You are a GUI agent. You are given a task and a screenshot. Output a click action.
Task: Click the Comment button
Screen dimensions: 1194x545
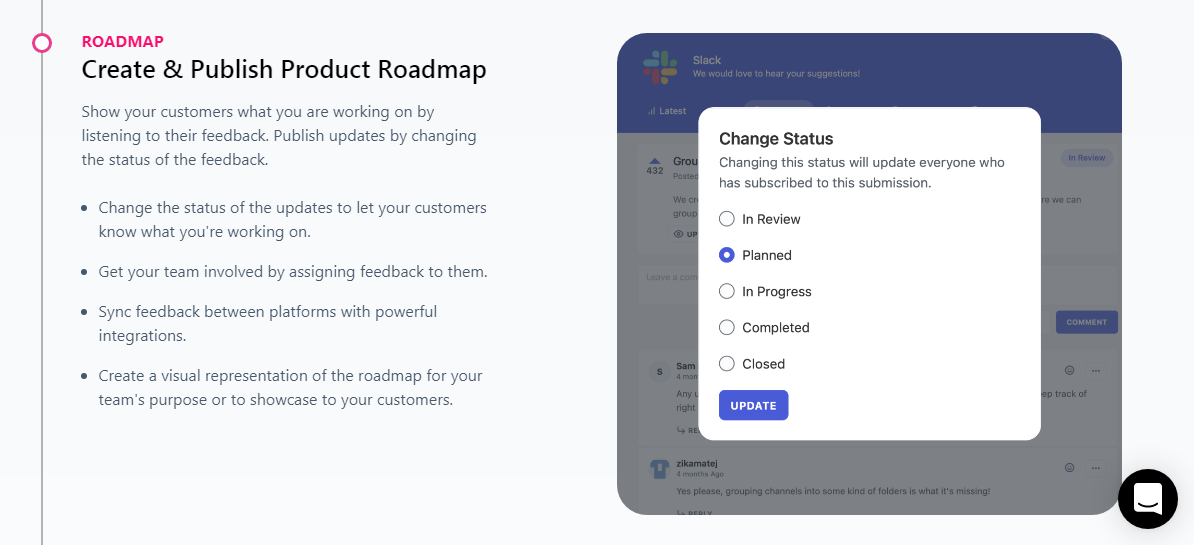[x=1086, y=322]
